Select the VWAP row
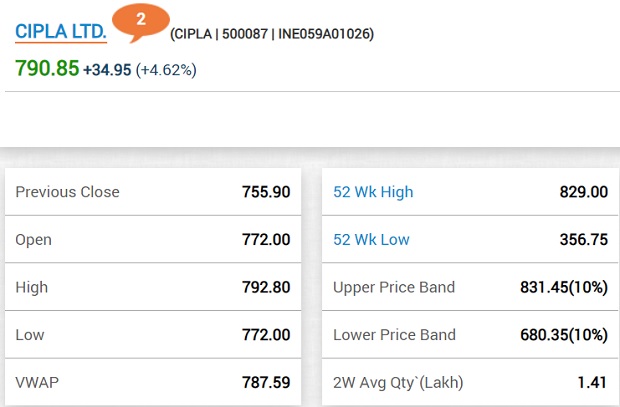 pos(153,382)
